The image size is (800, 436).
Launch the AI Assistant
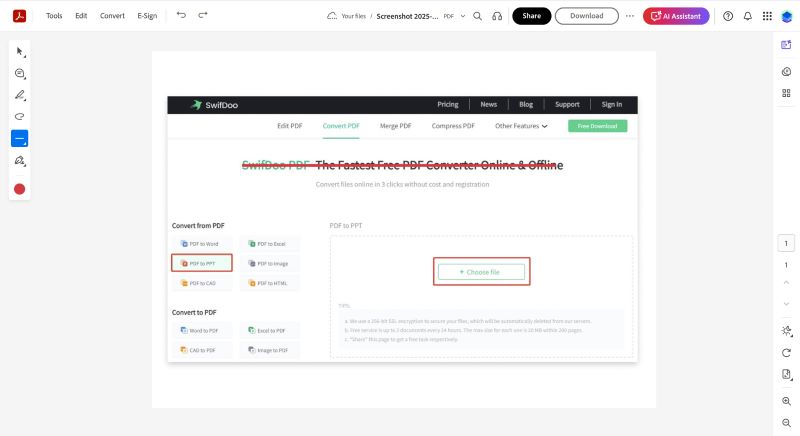point(676,16)
